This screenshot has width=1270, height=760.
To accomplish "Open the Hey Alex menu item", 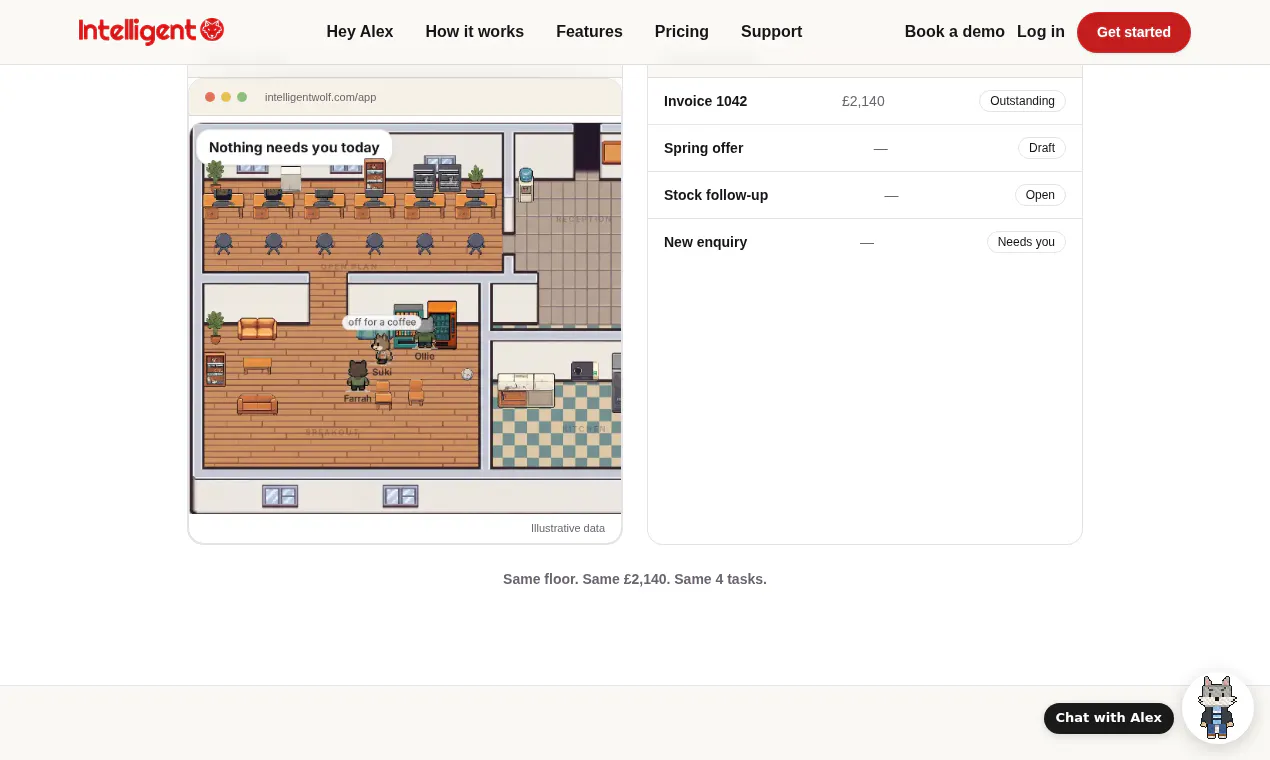I will click(360, 32).
